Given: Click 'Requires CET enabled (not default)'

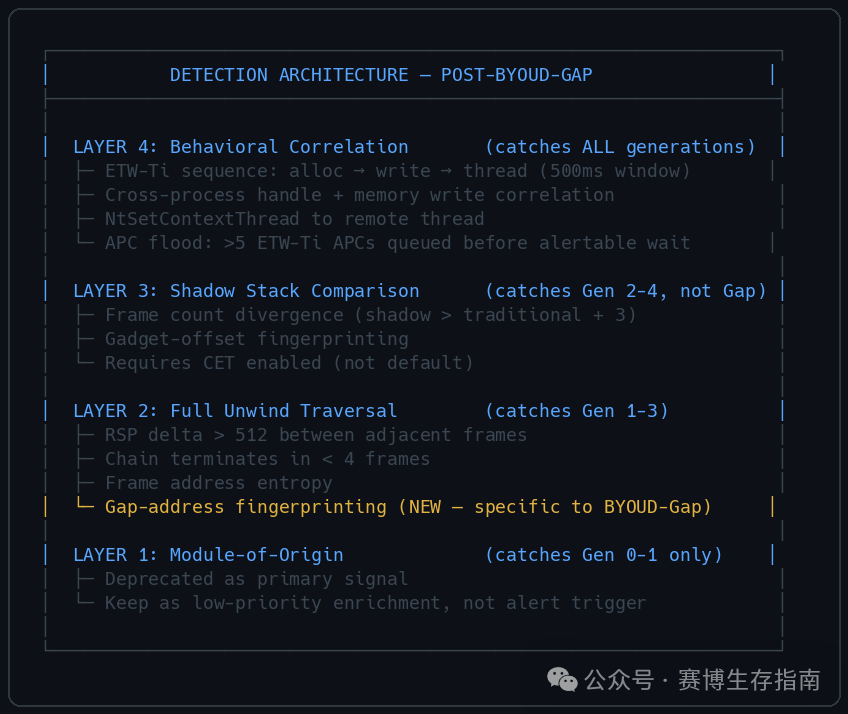Looking at the screenshot, I should 289,363.
